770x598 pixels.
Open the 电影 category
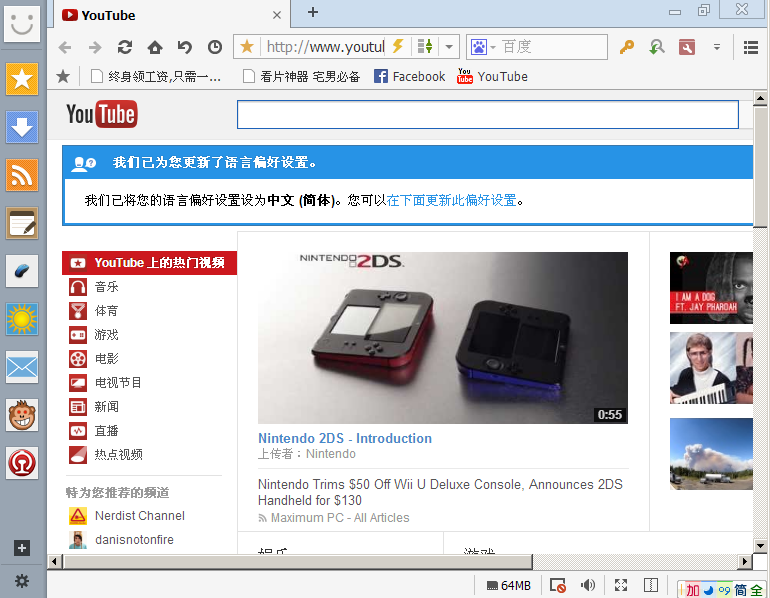coord(94,359)
